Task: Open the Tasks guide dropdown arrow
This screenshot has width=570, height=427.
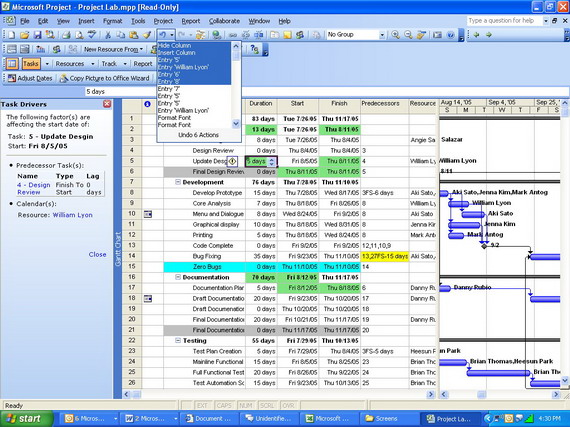Action: point(47,64)
